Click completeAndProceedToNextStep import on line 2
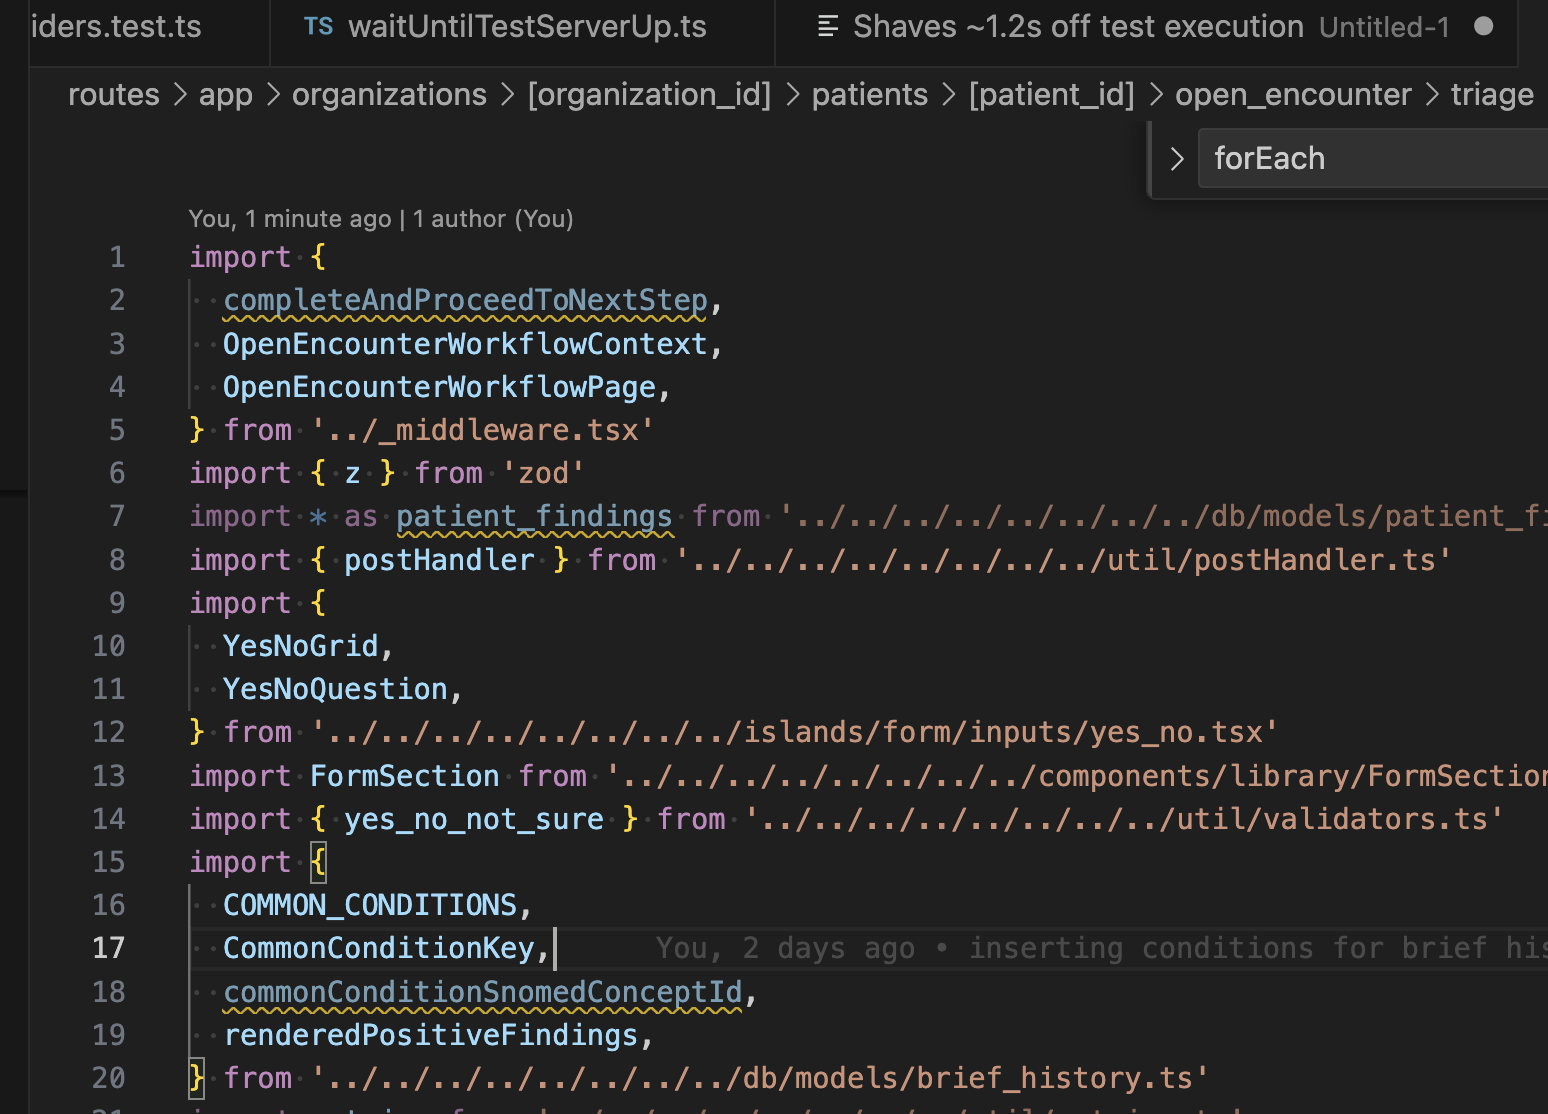This screenshot has width=1548, height=1114. click(465, 300)
